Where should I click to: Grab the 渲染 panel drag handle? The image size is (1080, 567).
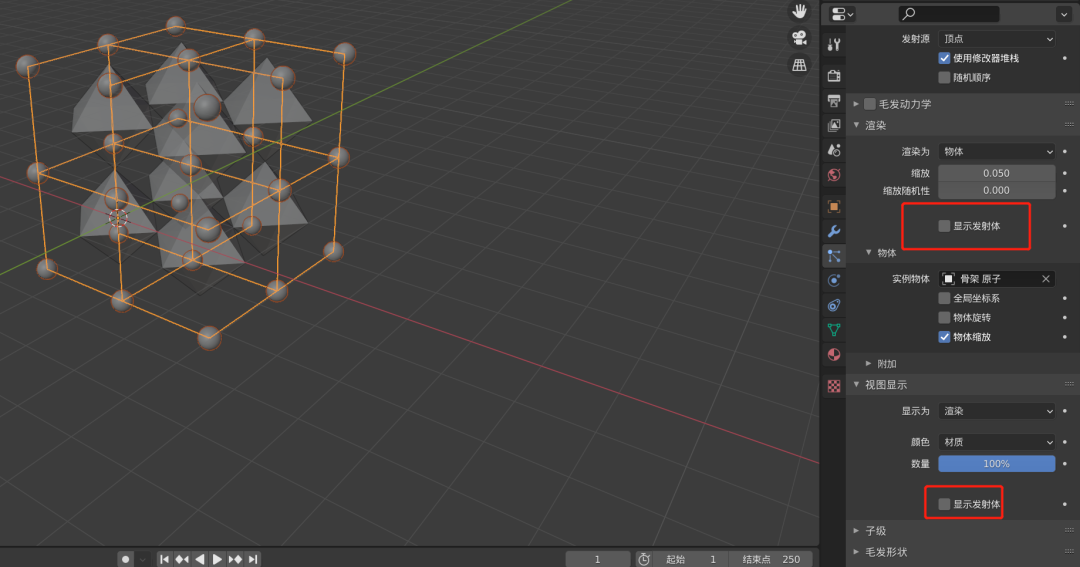[x=1069, y=125]
